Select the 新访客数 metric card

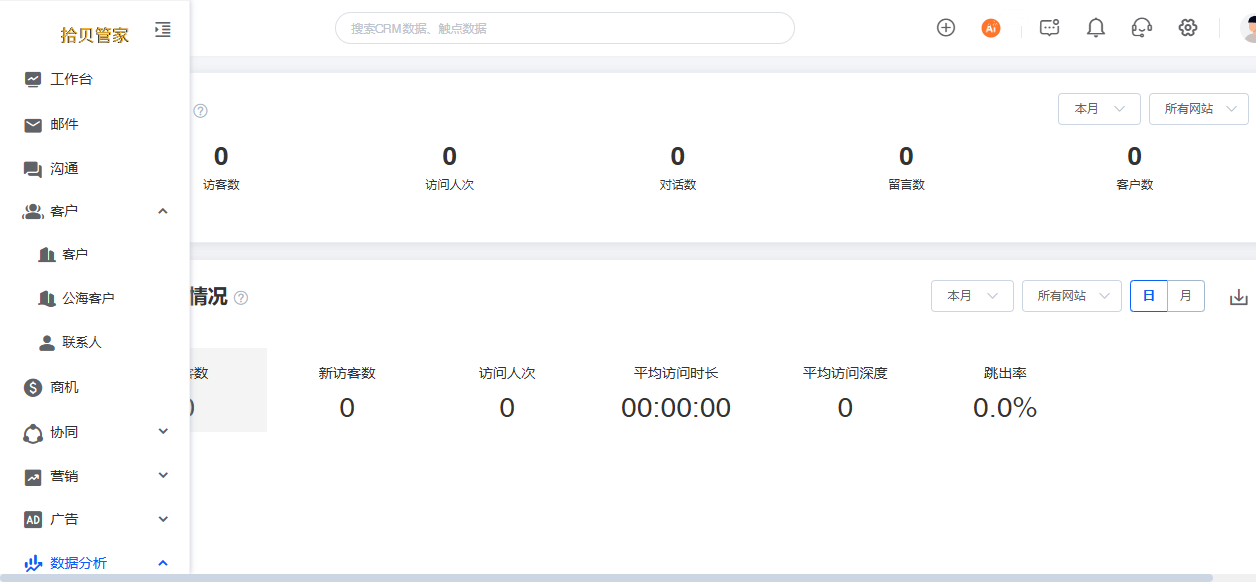coord(347,391)
